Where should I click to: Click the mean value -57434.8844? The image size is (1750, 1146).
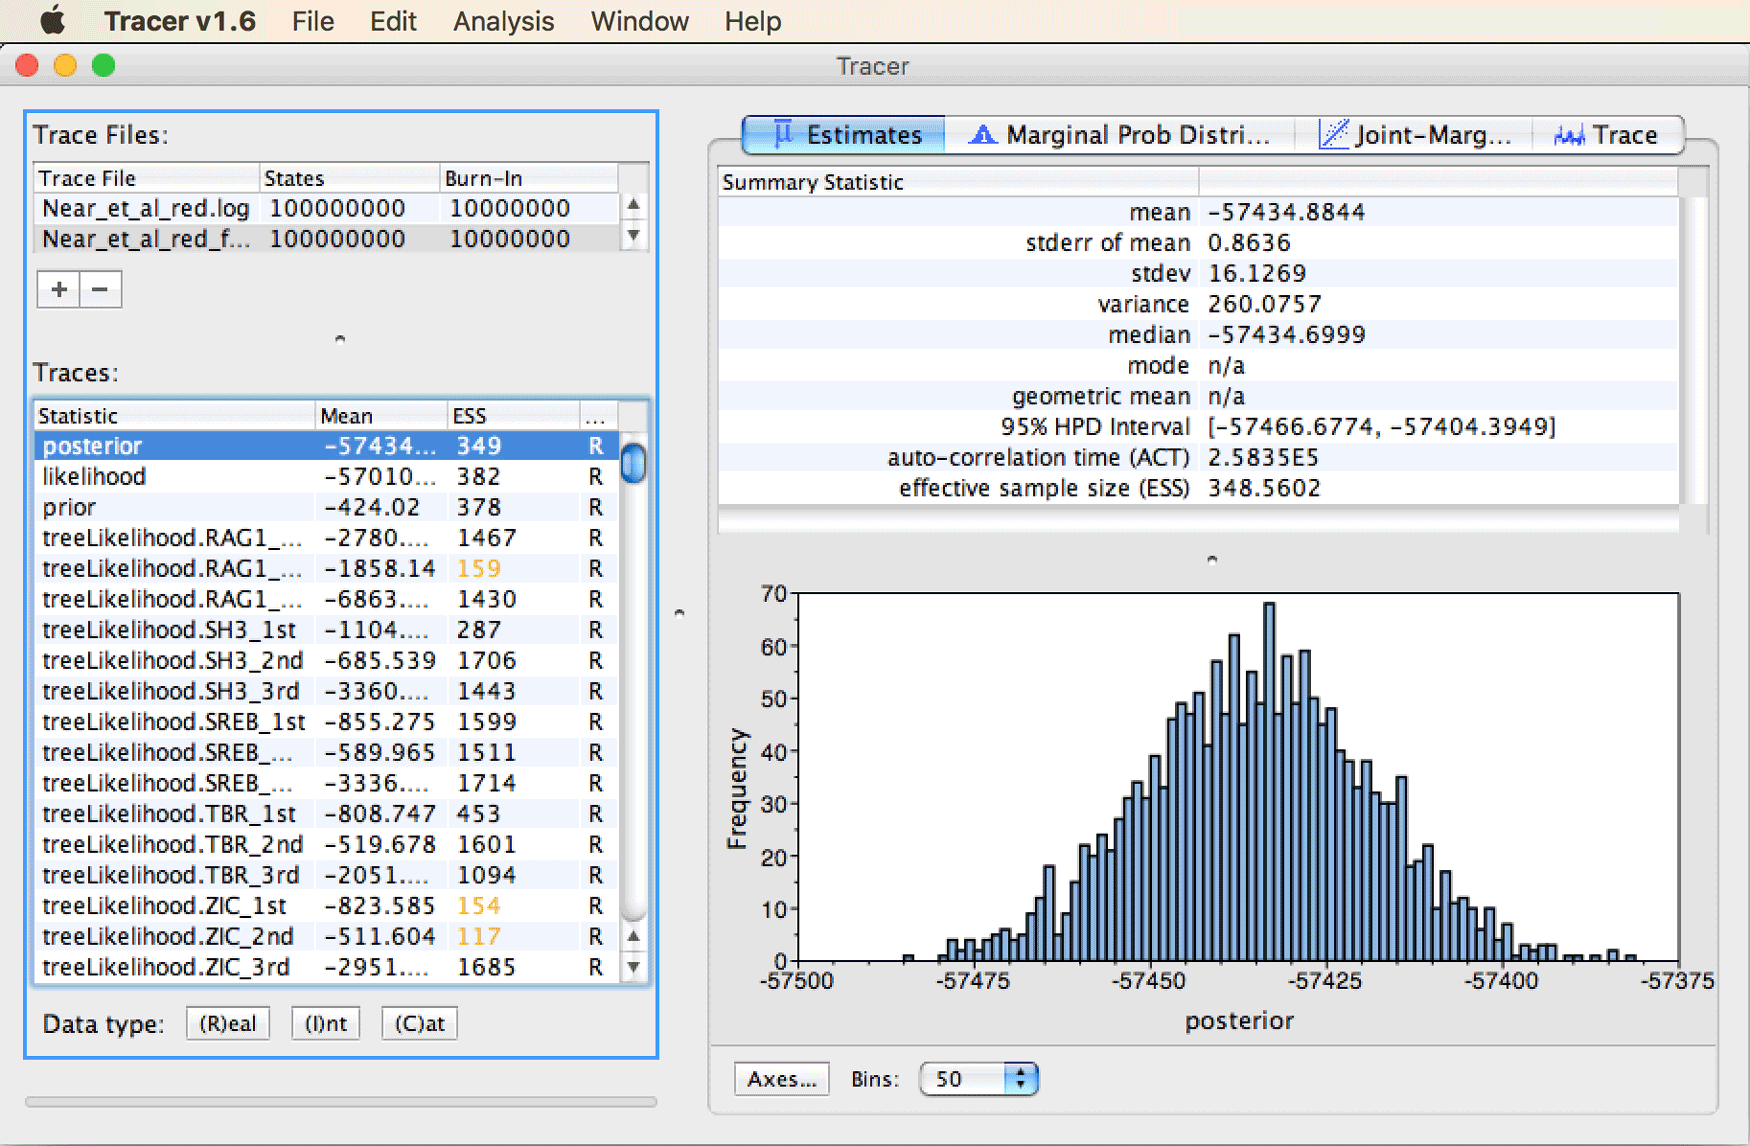[x=1286, y=212]
